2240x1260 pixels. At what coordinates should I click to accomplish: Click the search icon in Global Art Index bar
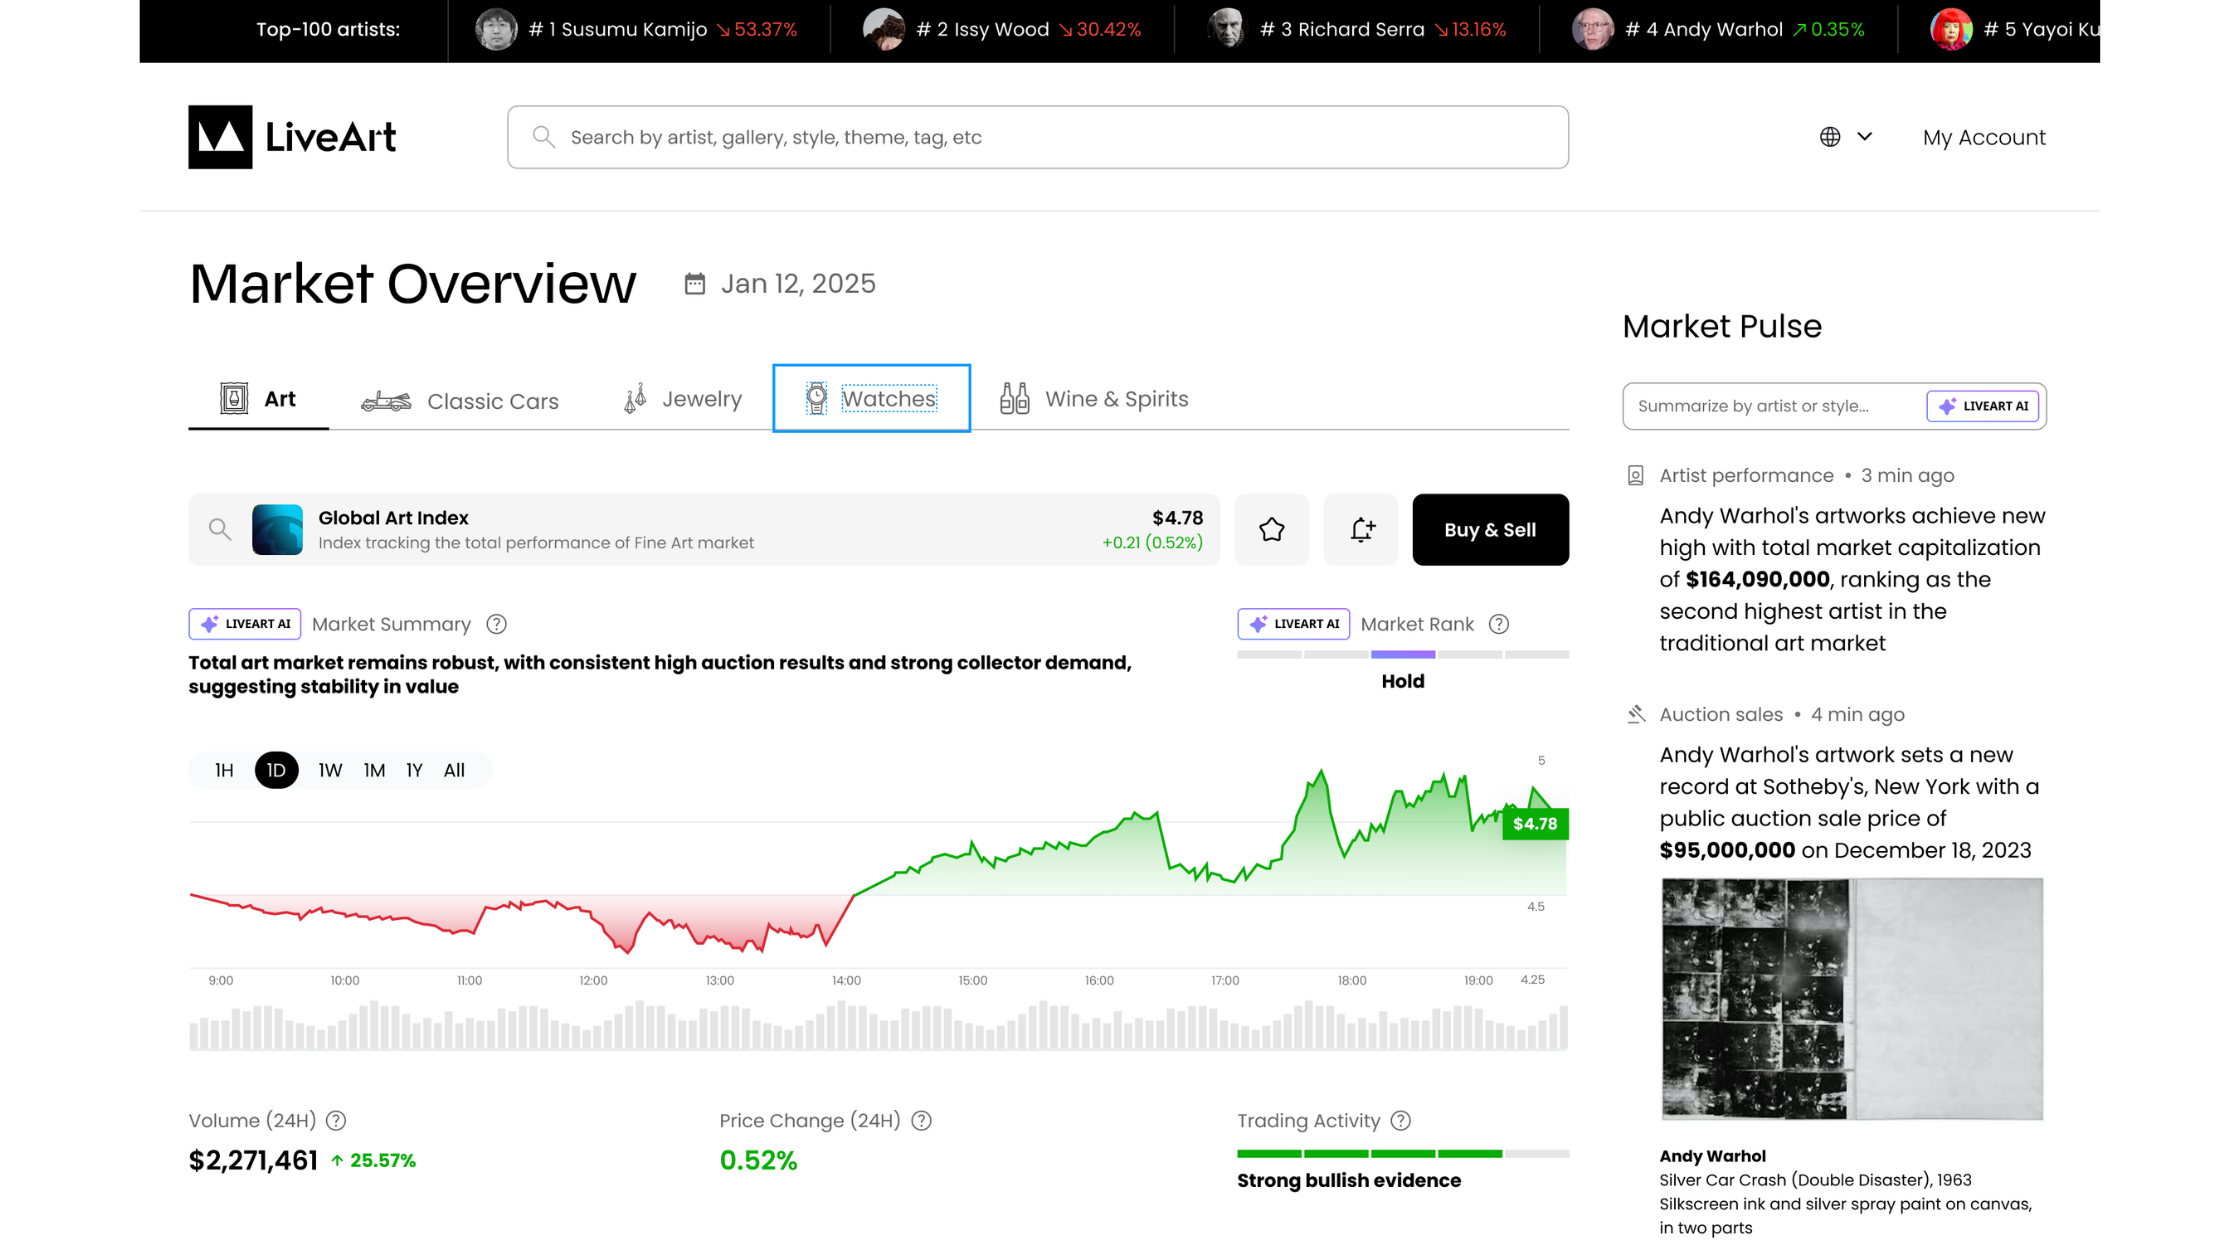point(220,530)
